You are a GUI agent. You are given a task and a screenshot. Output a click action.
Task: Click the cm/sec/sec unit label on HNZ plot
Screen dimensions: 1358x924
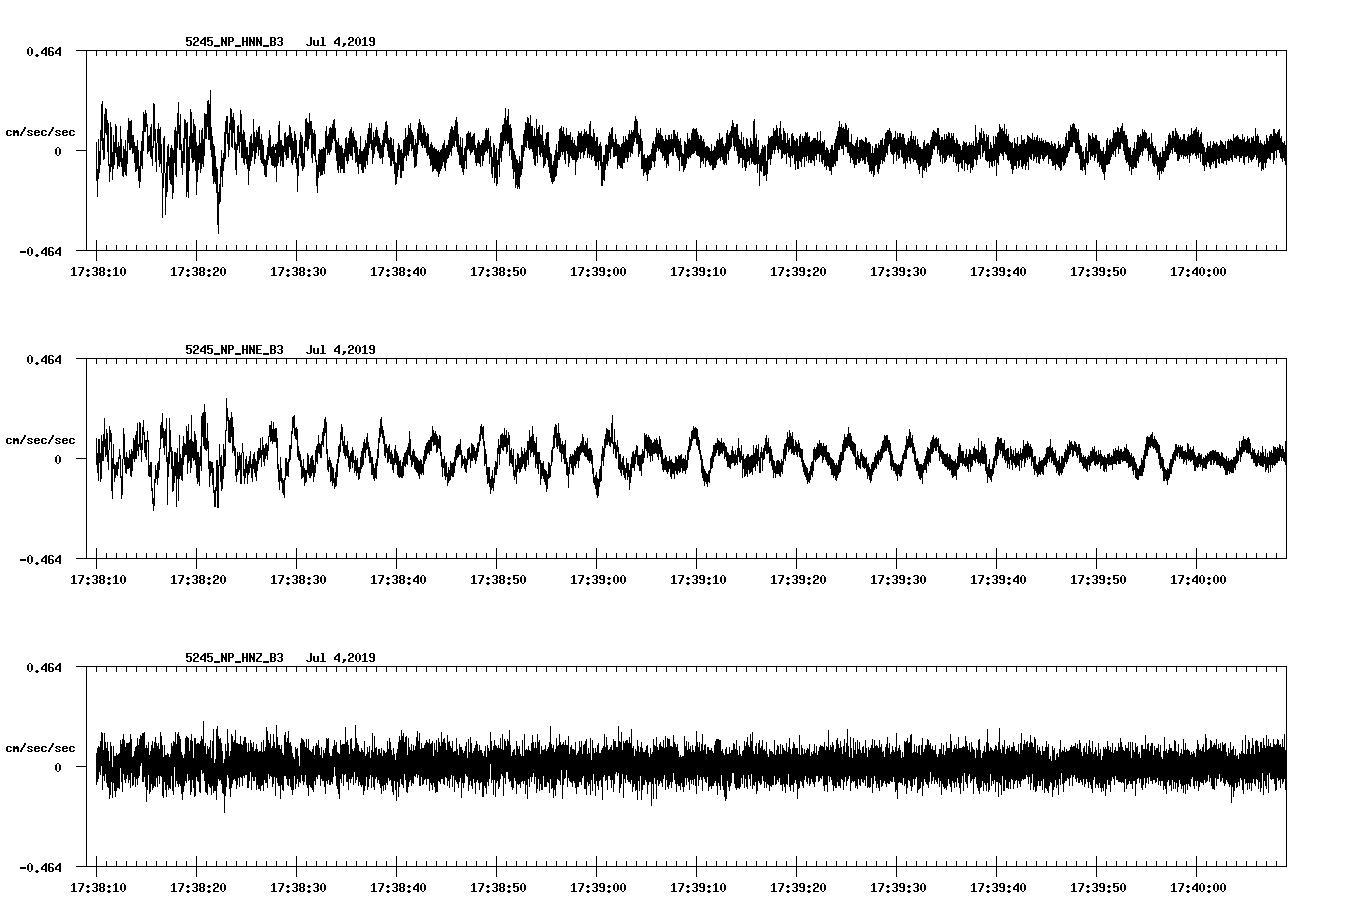(40, 748)
